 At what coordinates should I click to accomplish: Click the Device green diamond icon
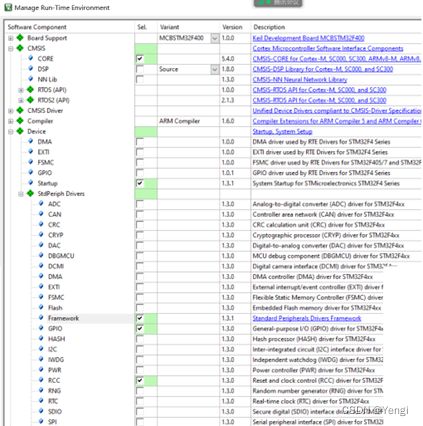pos(20,131)
